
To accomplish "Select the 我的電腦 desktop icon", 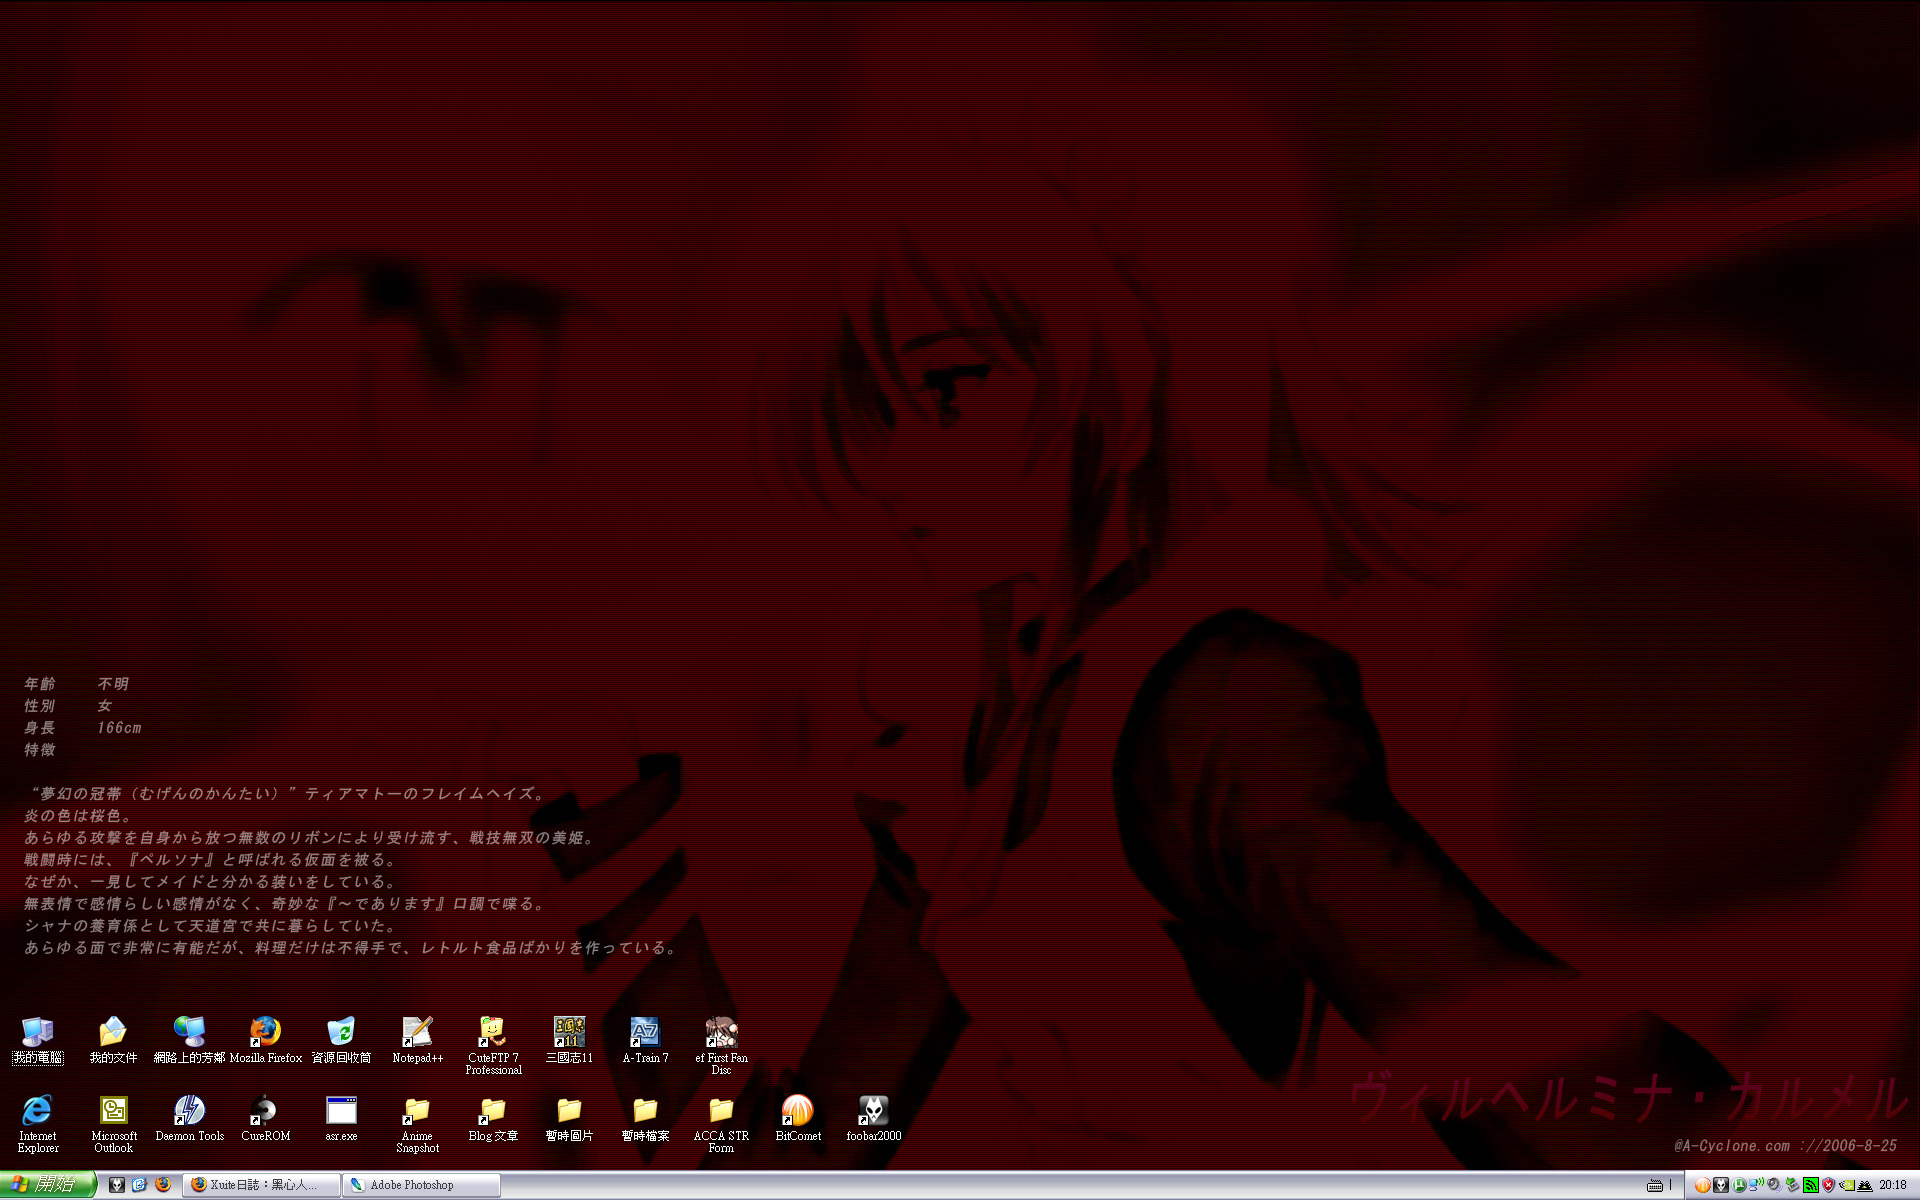I will coord(38,1040).
